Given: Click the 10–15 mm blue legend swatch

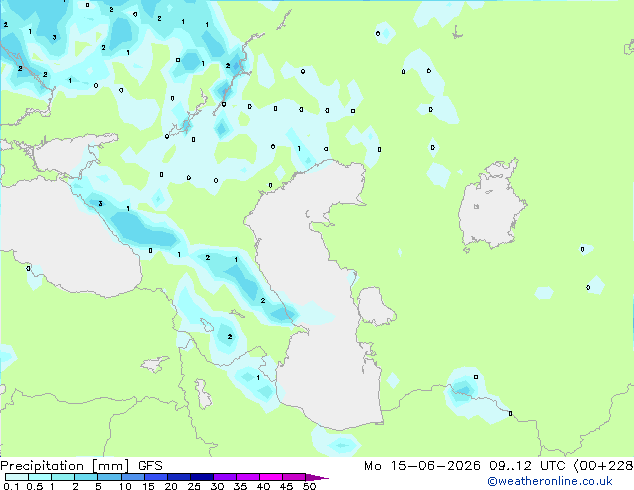Looking at the screenshot, I should point(132,477).
